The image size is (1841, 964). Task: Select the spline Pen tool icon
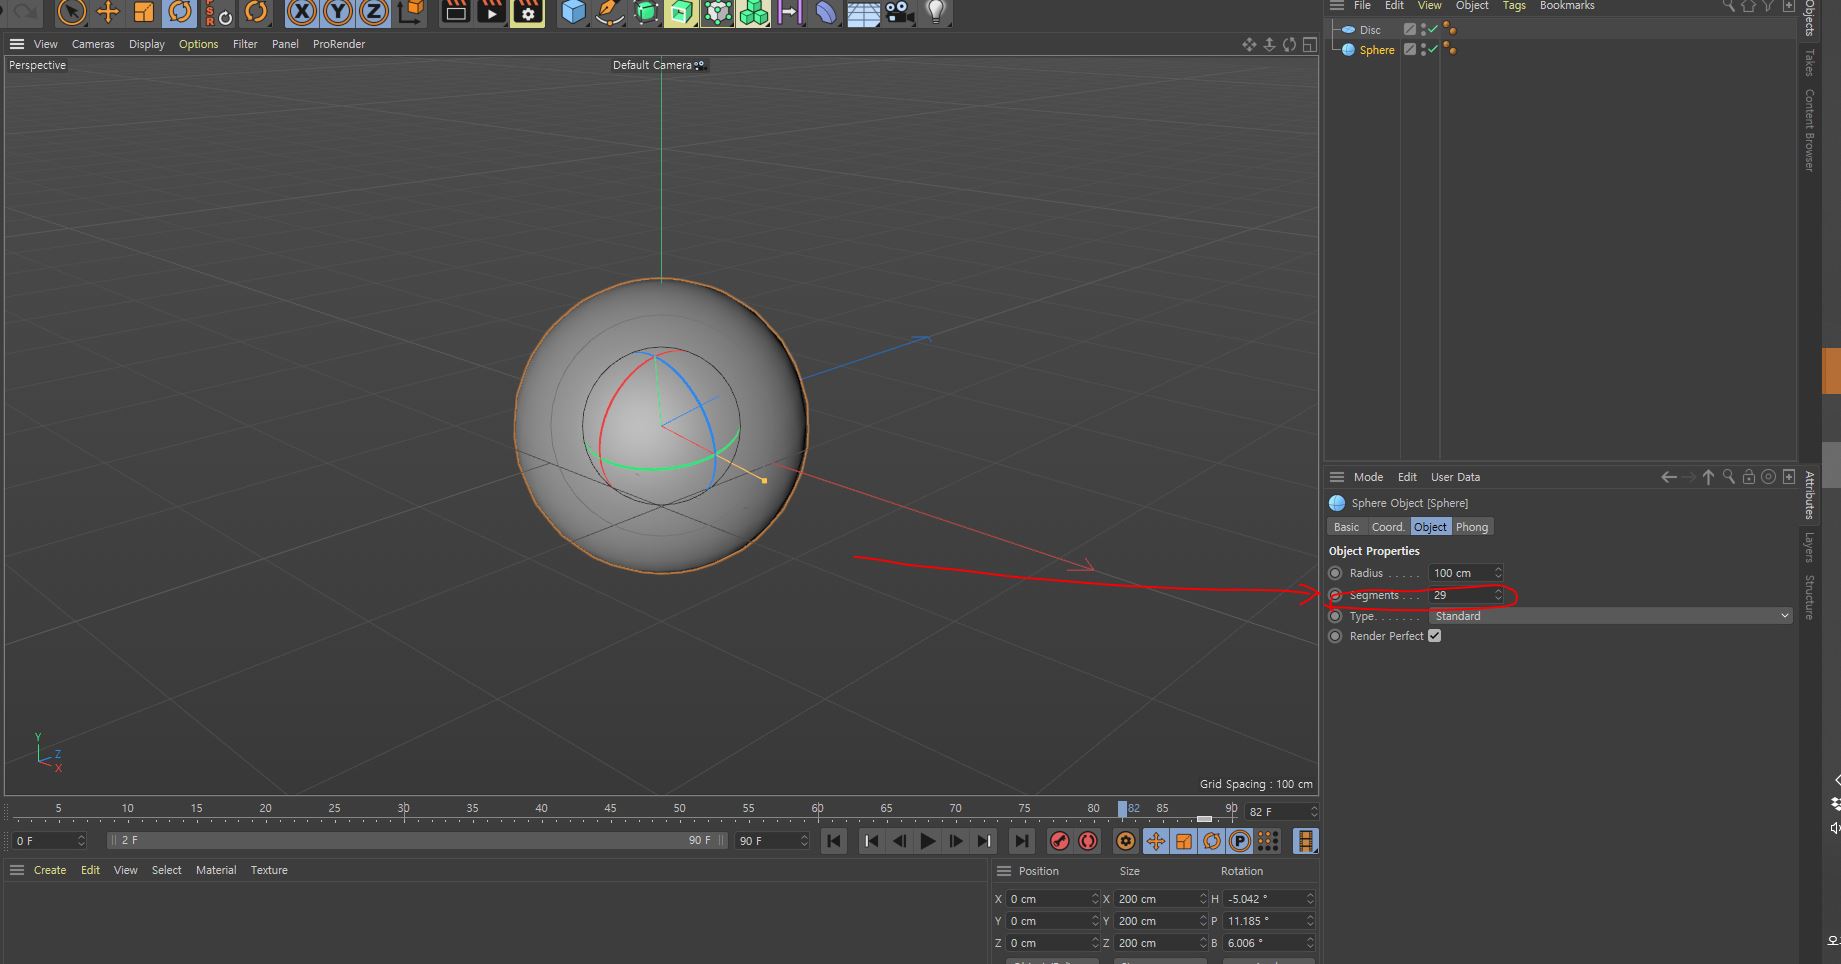click(x=609, y=12)
